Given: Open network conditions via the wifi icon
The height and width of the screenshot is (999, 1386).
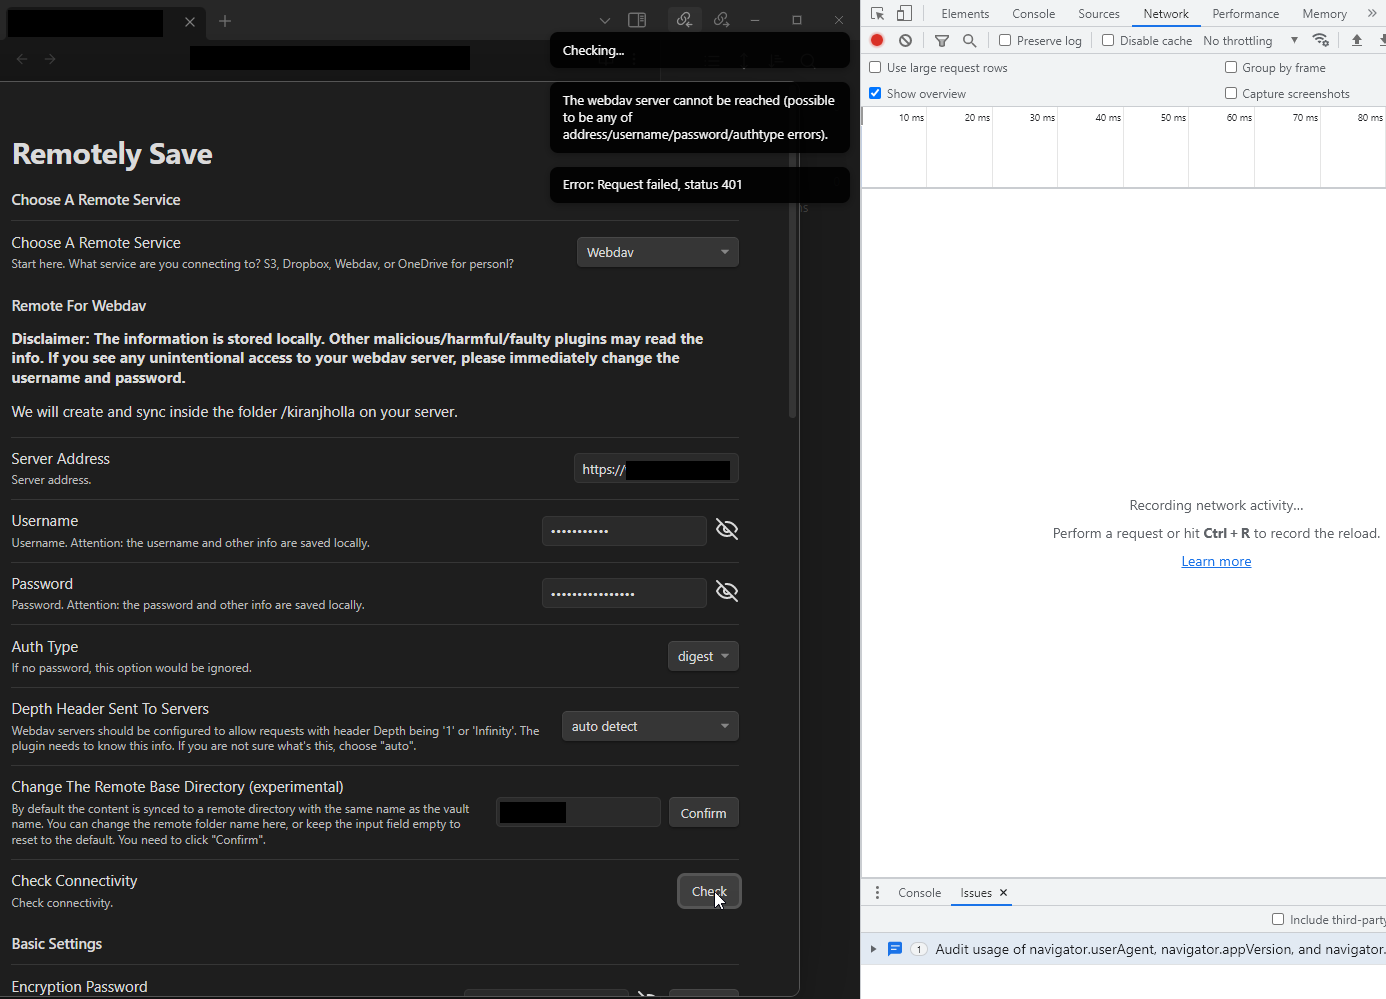Looking at the screenshot, I should click(x=1321, y=40).
